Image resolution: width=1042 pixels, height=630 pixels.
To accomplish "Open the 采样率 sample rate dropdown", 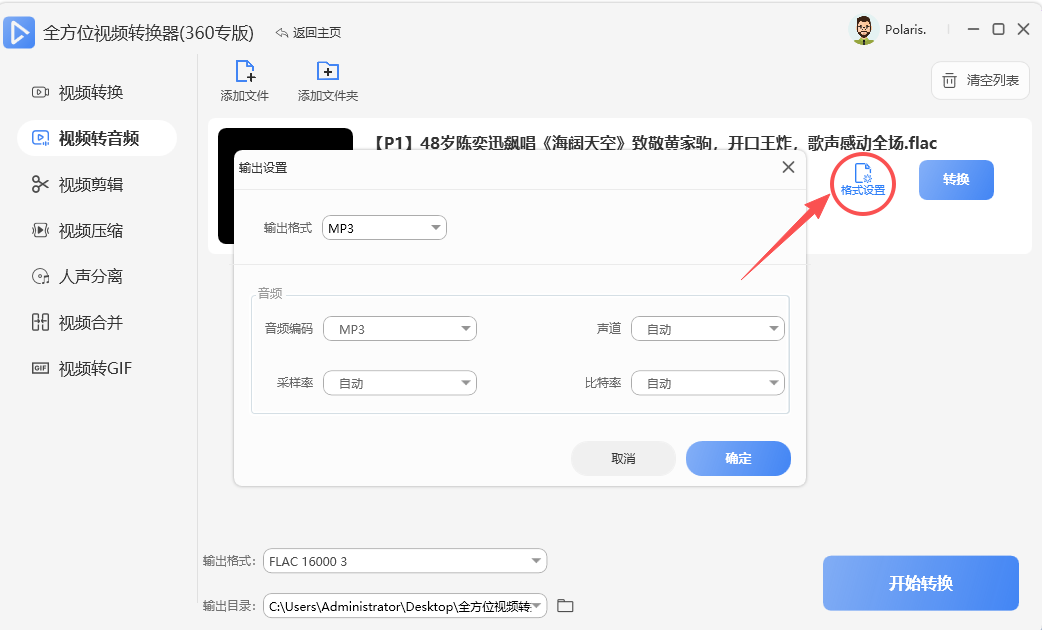I will [399, 382].
